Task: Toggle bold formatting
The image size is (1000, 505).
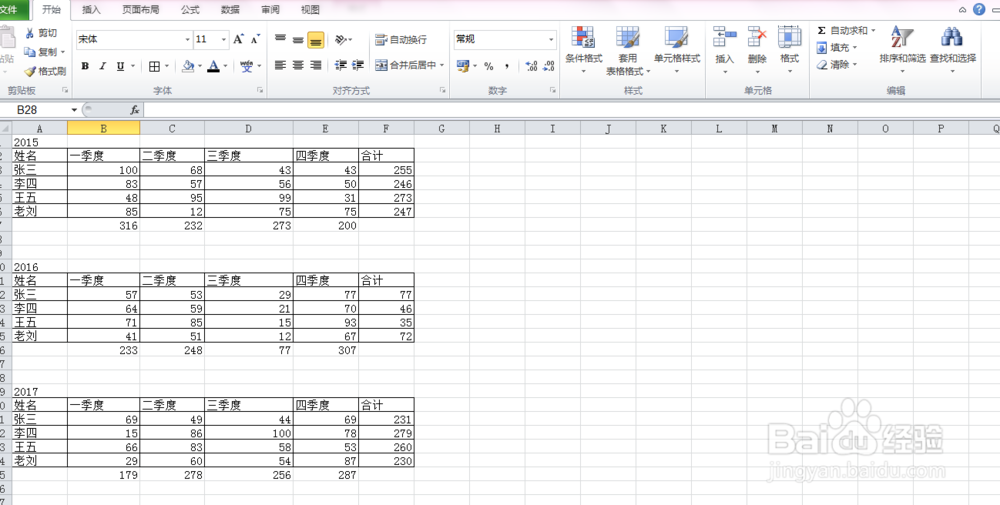Action: 85,66
